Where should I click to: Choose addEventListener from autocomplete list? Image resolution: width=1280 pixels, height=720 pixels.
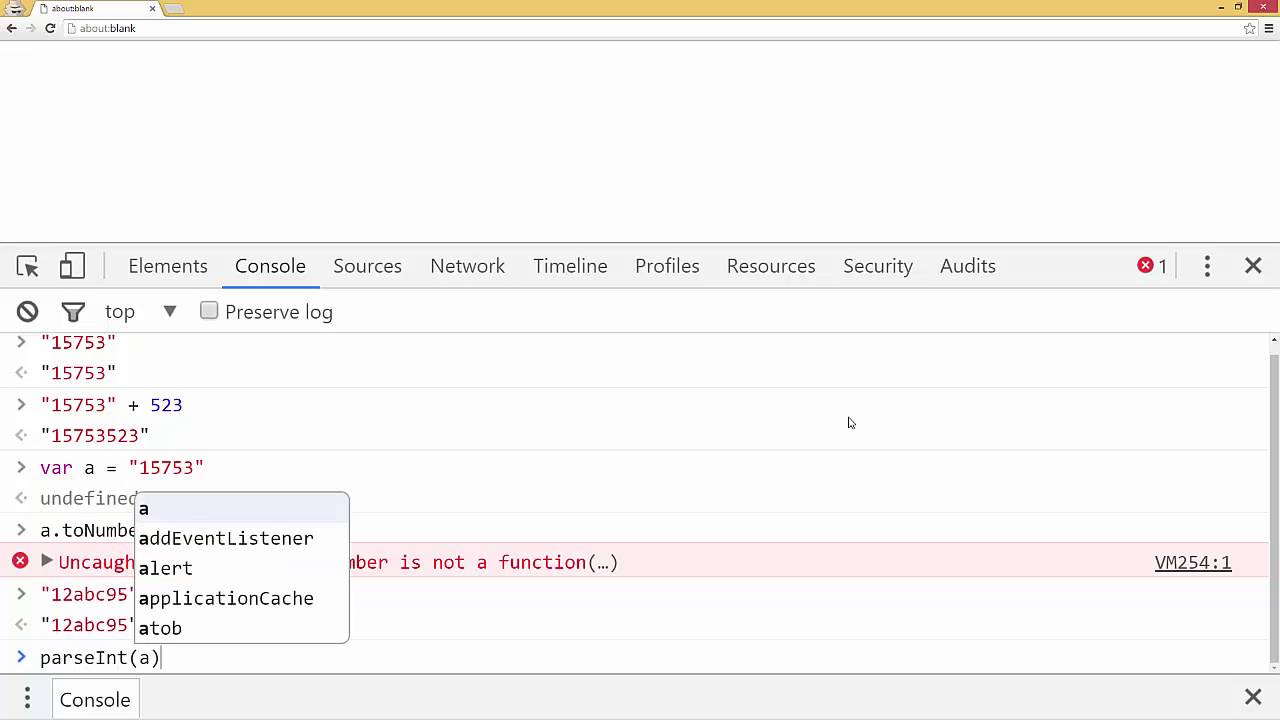click(x=226, y=538)
